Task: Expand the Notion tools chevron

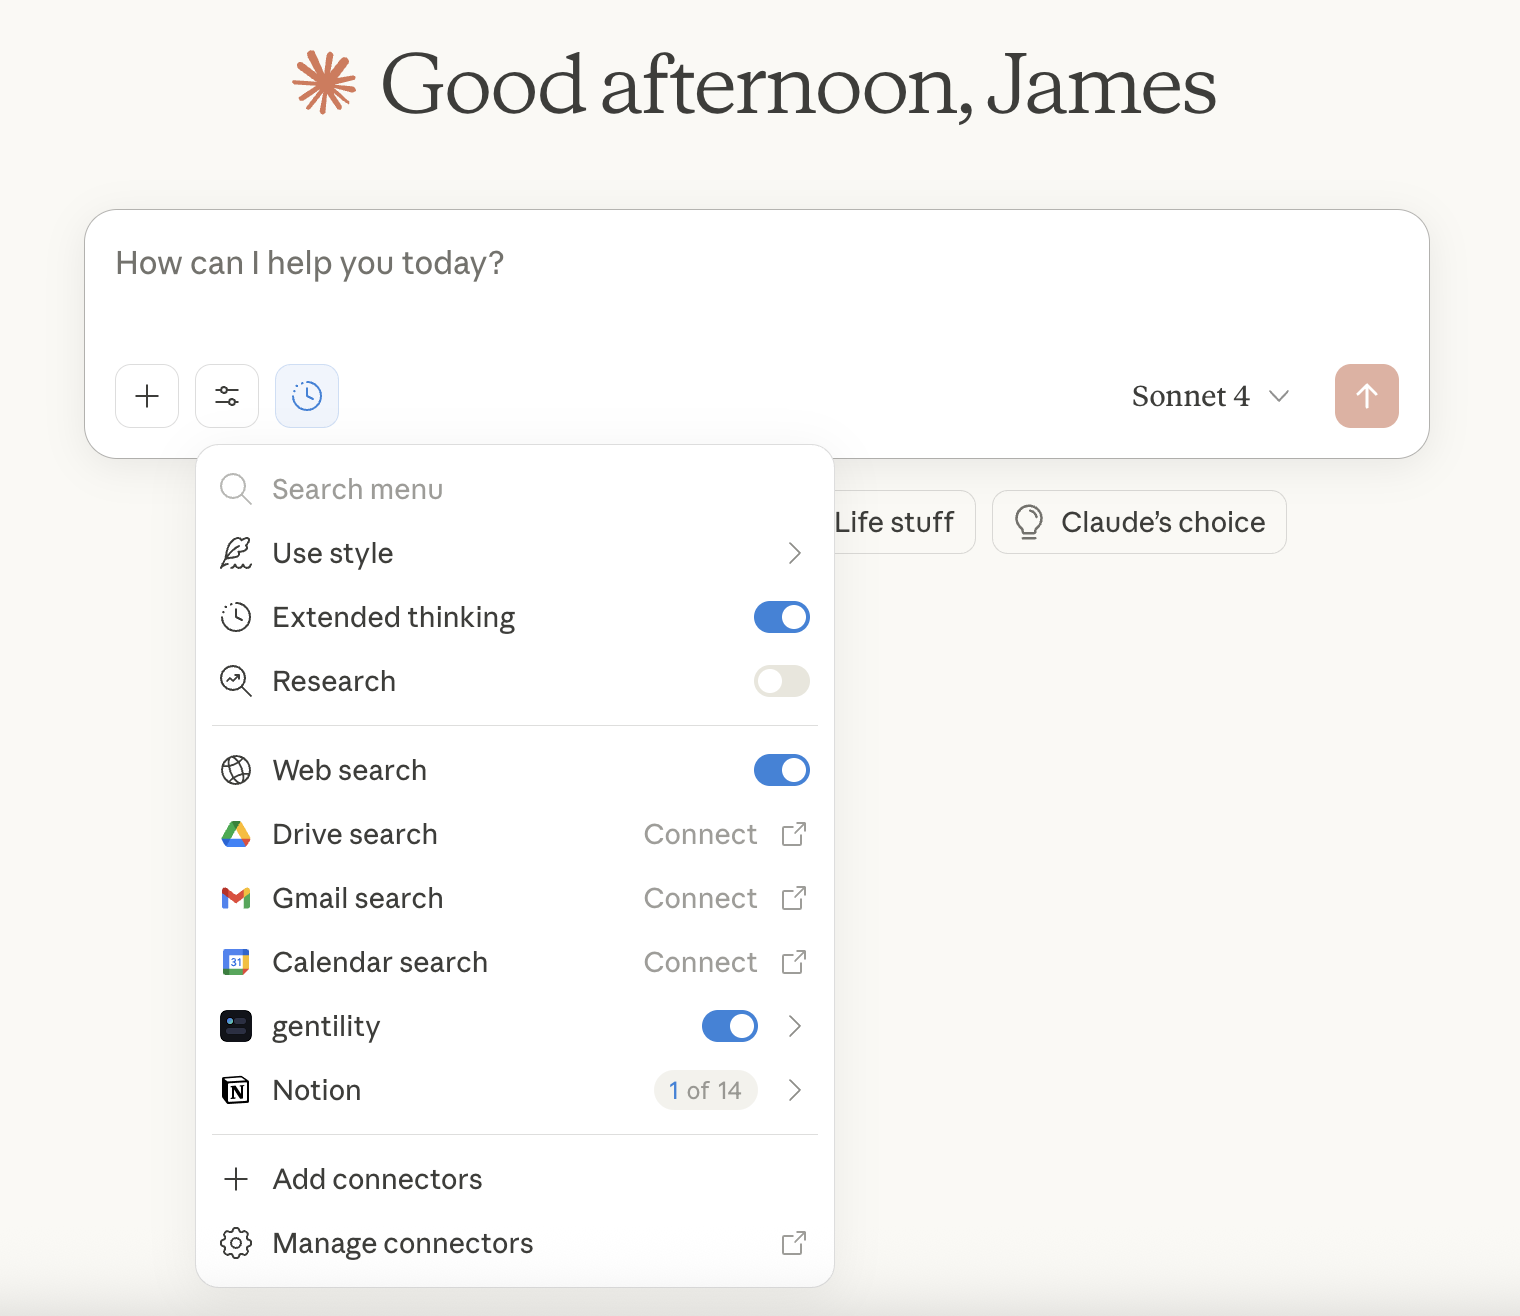Action: click(794, 1090)
